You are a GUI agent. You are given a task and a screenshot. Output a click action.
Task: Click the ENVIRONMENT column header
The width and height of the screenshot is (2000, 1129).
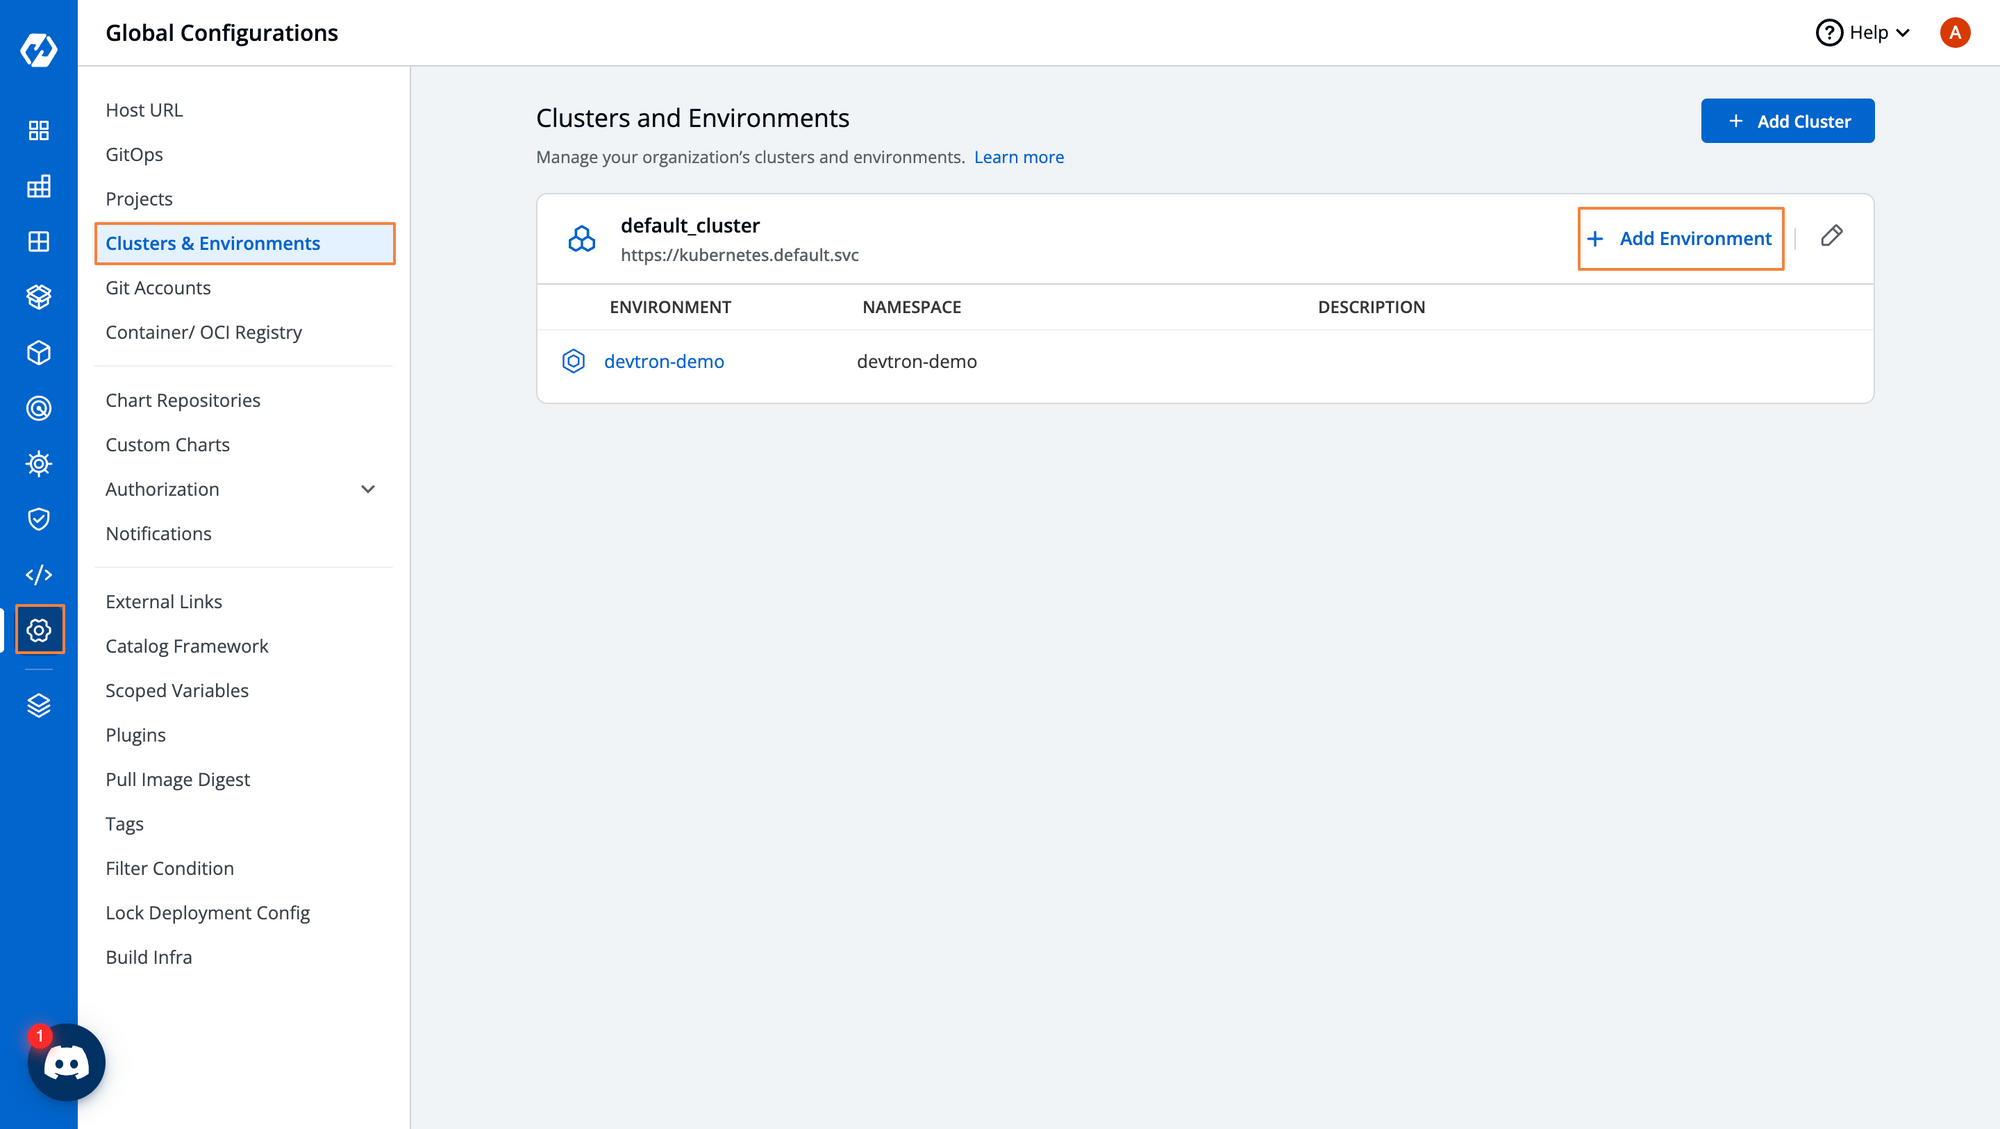pos(670,307)
